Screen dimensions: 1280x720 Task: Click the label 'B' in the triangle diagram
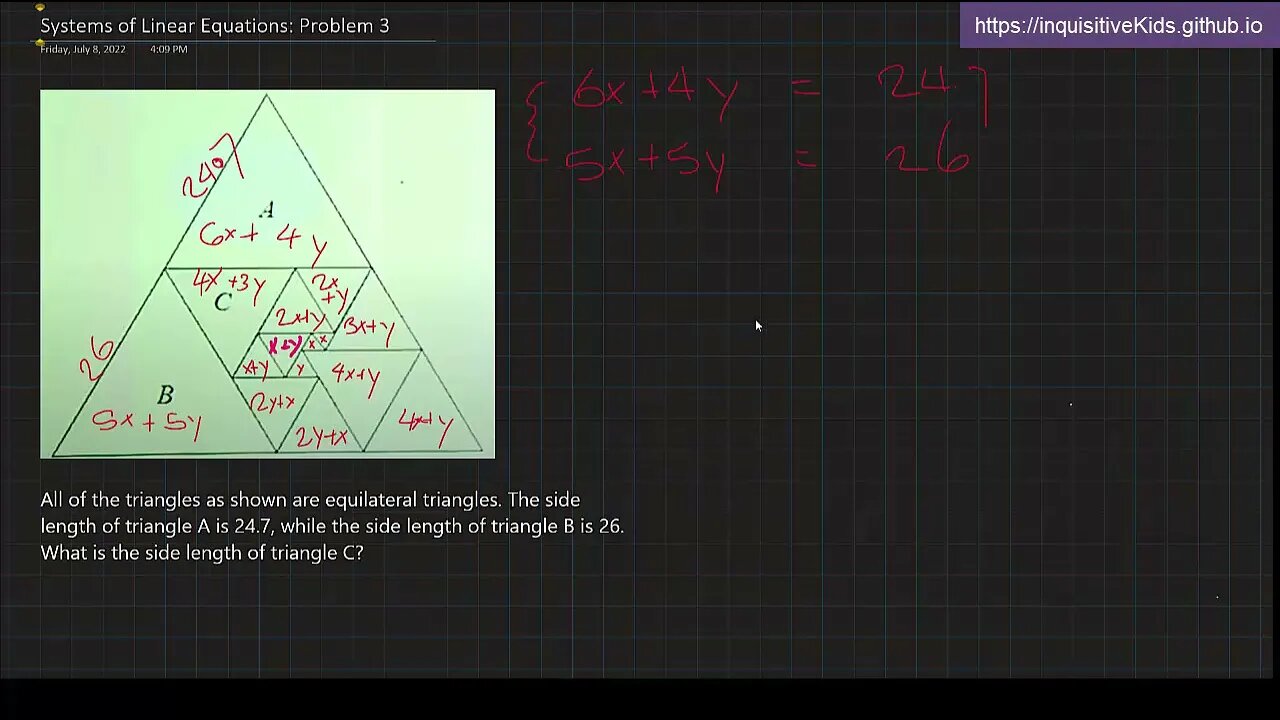tap(166, 396)
